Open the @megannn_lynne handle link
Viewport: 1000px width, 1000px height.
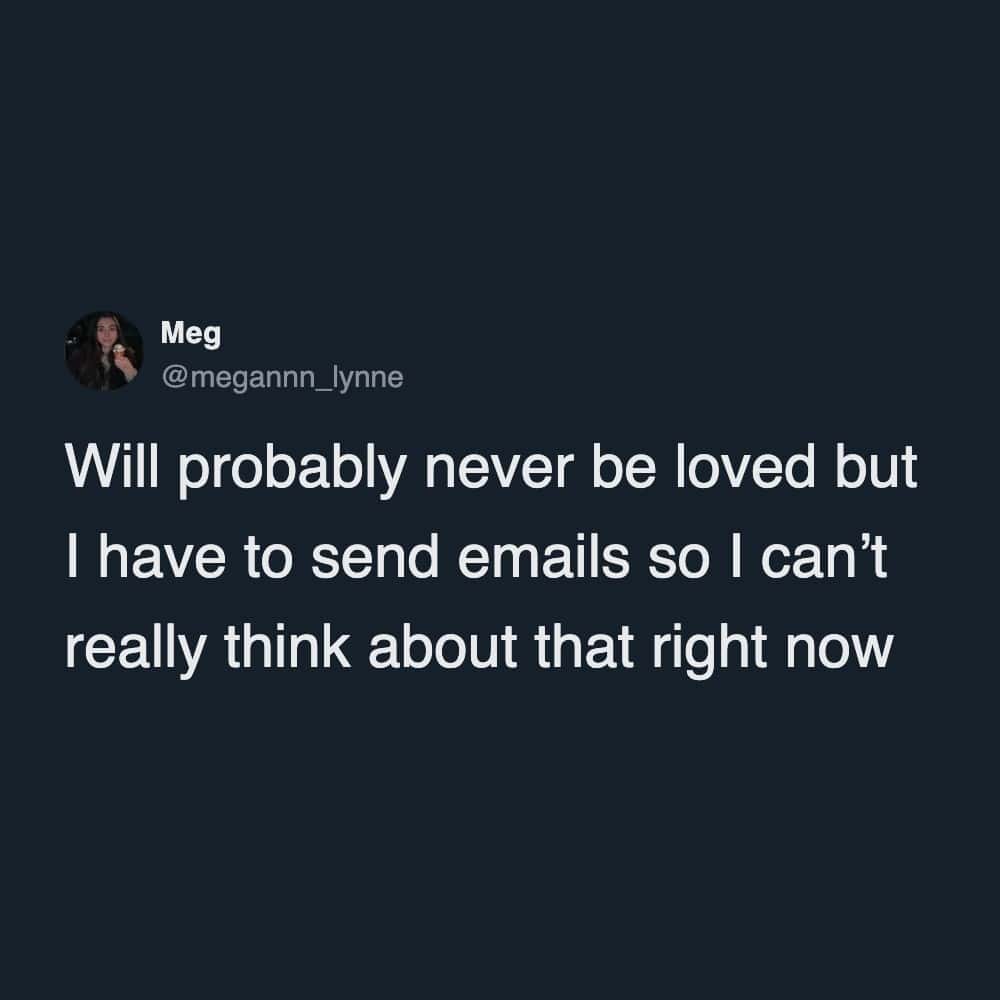point(283,378)
